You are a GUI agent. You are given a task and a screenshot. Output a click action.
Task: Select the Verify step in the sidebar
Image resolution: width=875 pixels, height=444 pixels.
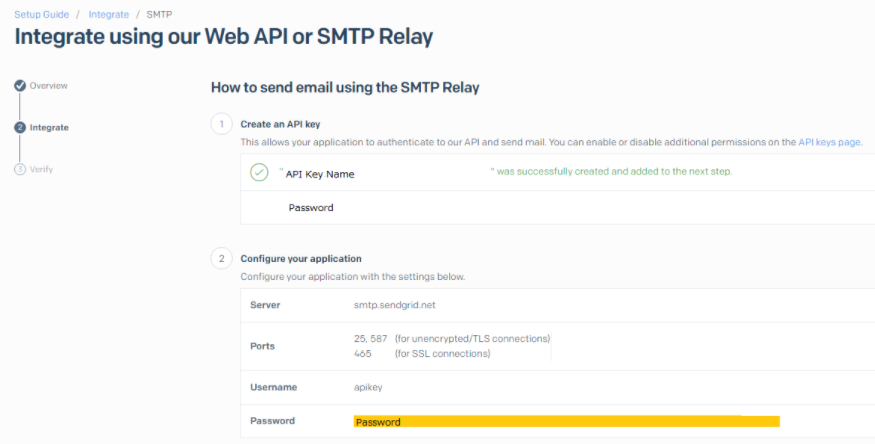(41, 169)
